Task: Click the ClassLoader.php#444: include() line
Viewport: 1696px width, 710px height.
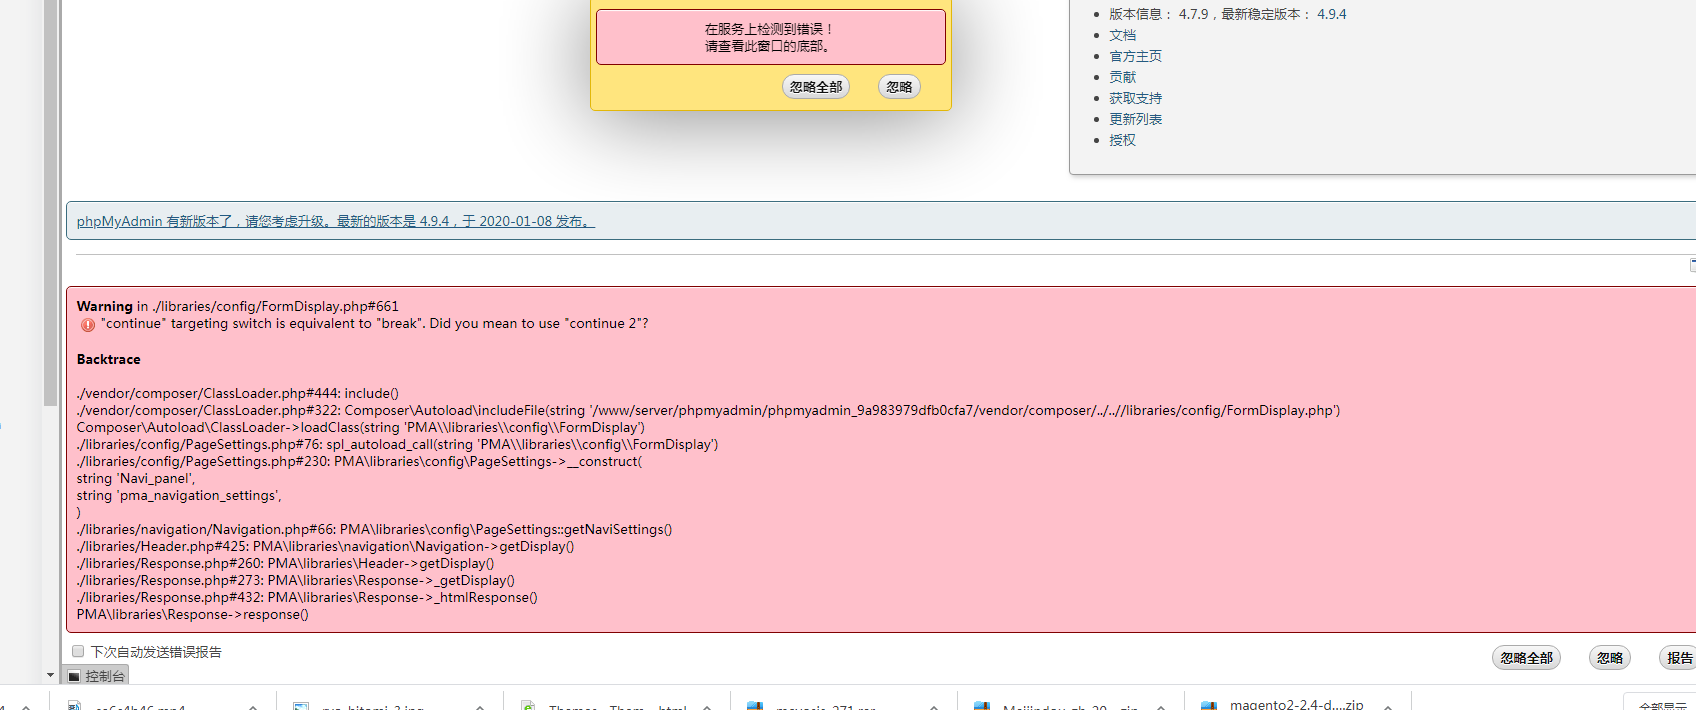Action: point(238,393)
